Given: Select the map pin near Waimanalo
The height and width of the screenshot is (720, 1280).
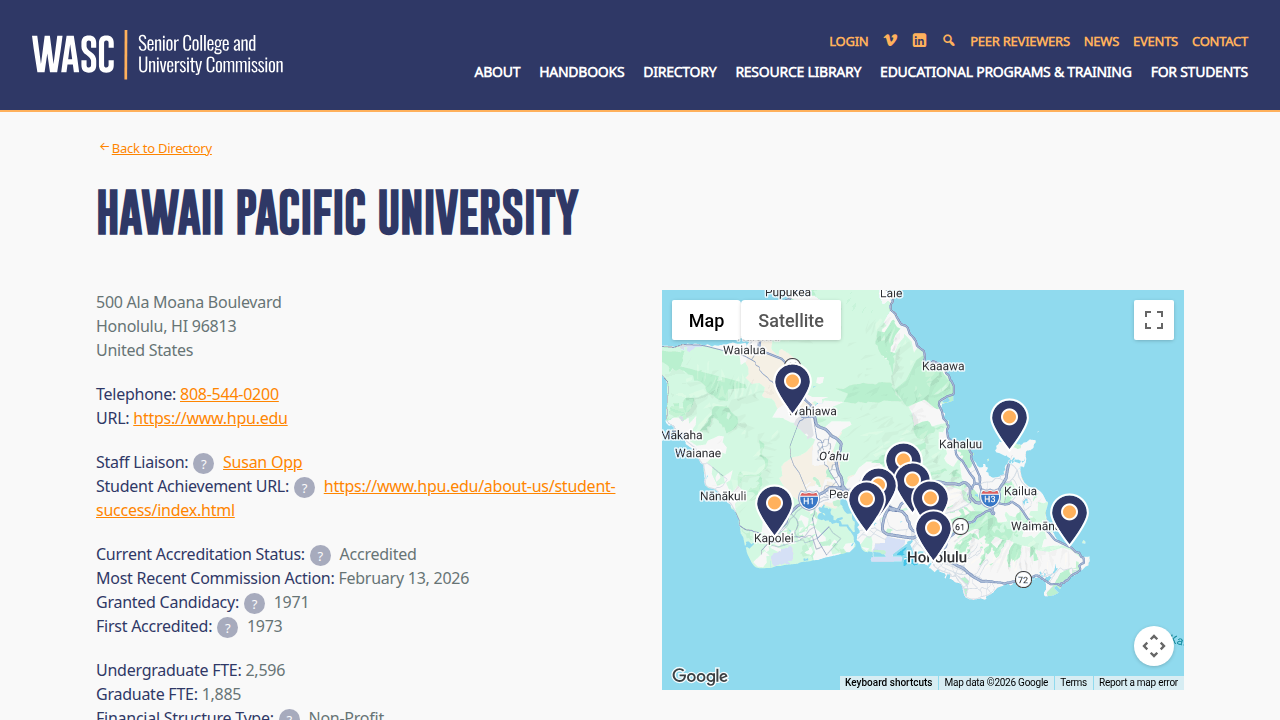Looking at the screenshot, I should 1069,518.
